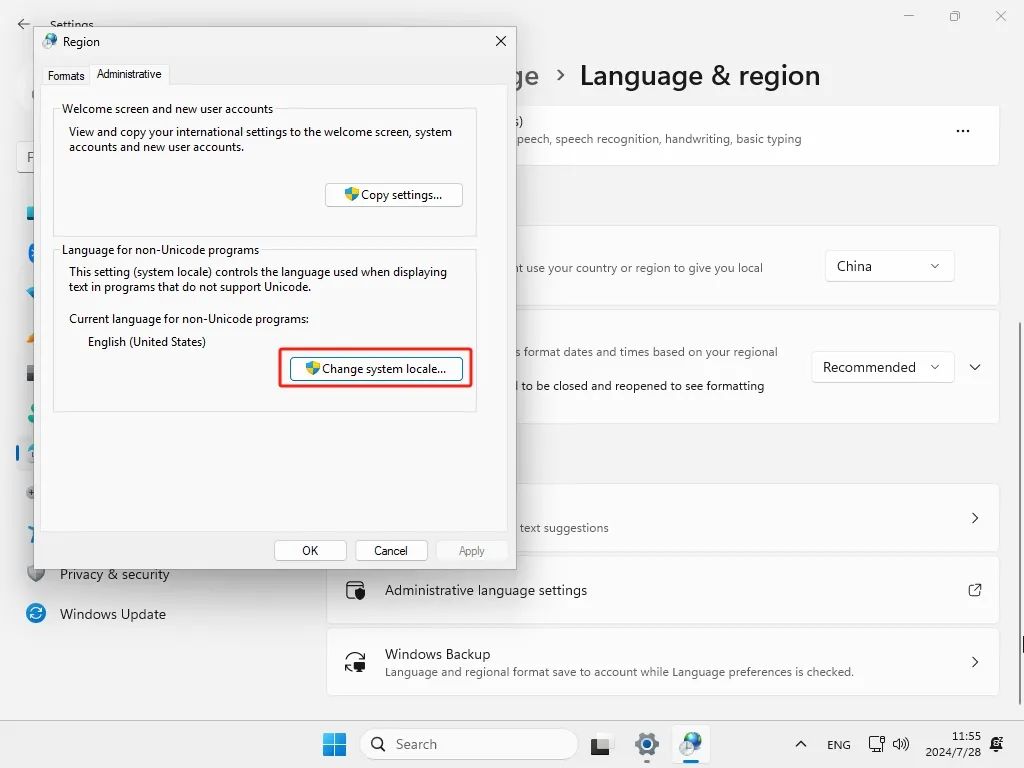Viewport: 1024px width, 768px height.
Task: Open the language three-dots more options
Action: coord(963,131)
